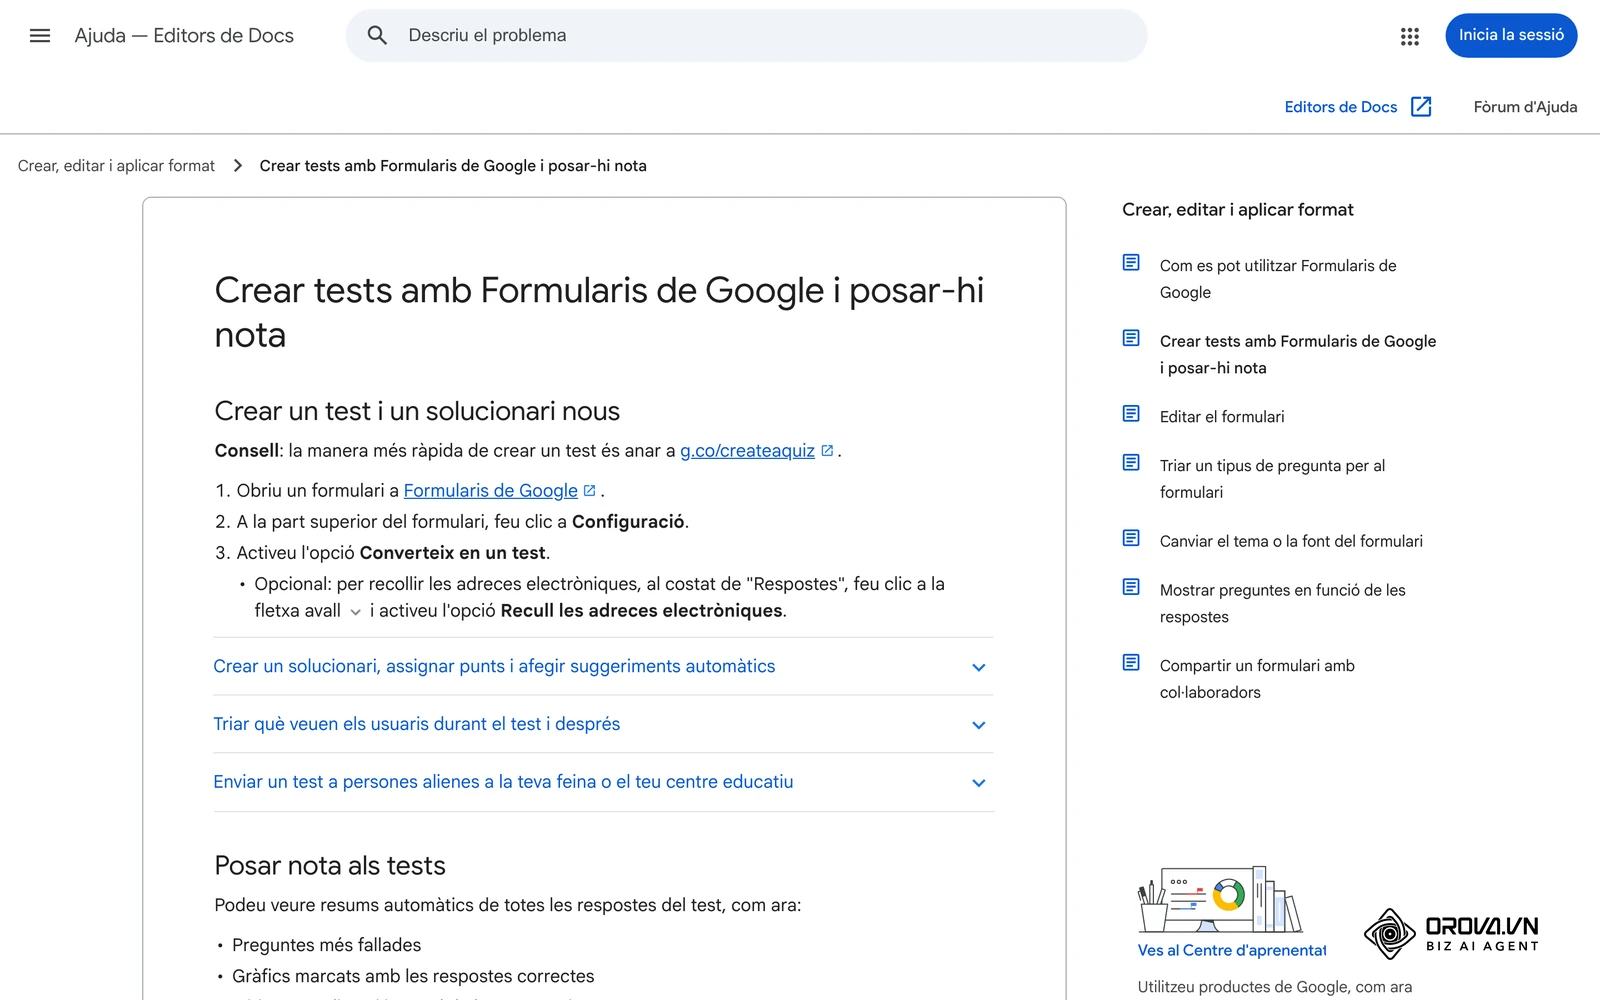
Task: Expand Crear un solucionari, assignar punts section
Action: [x=603, y=666]
